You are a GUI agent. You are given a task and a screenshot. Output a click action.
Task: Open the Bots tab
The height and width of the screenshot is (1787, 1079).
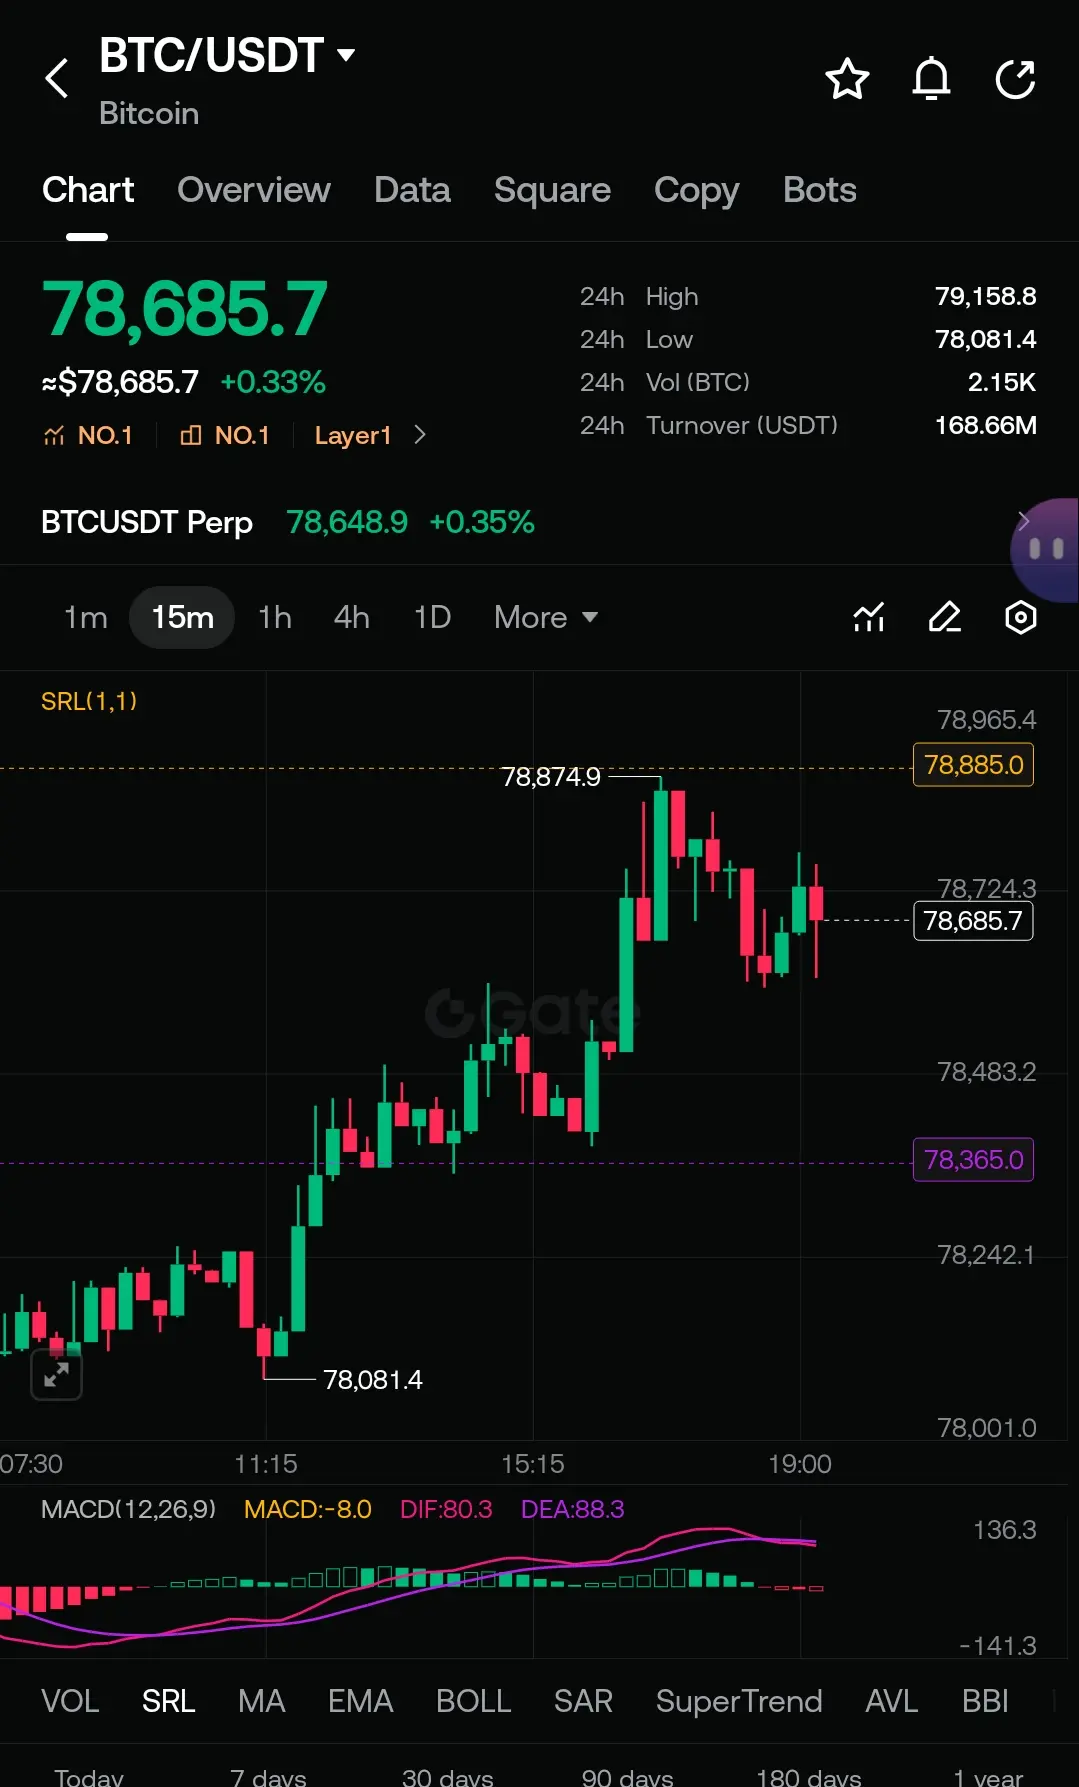point(820,190)
